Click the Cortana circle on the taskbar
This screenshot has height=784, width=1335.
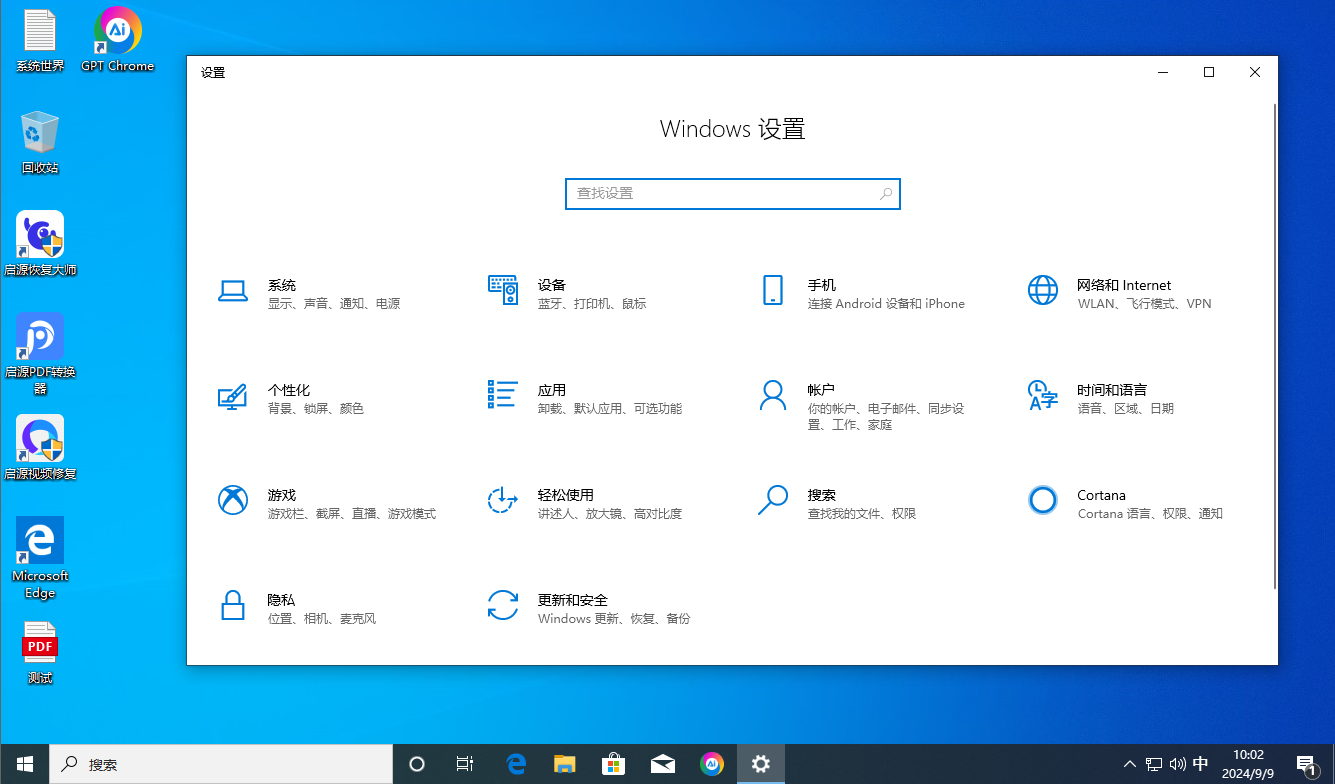click(417, 764)
